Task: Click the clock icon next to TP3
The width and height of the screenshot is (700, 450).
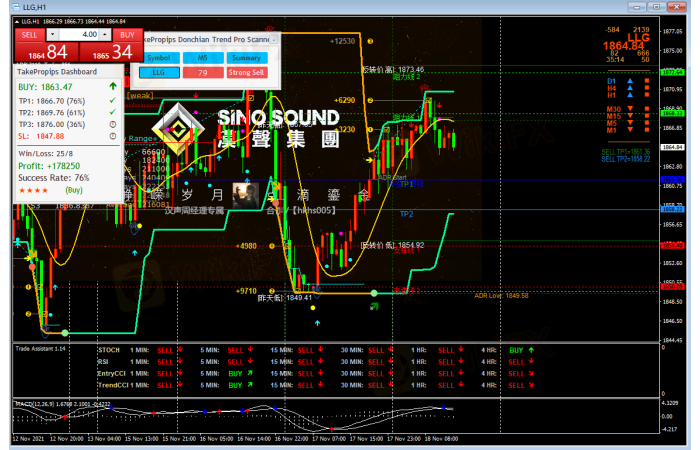Action: (x=113, y=124)
